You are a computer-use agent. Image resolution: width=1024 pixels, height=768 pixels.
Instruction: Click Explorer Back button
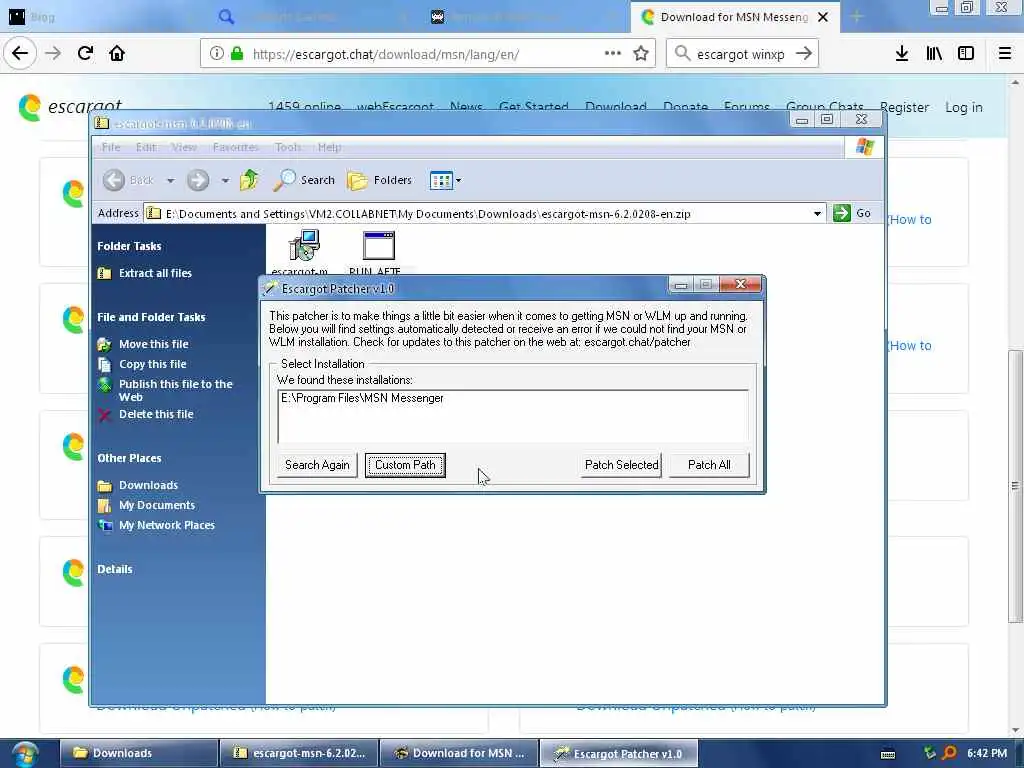coord(129,180)
